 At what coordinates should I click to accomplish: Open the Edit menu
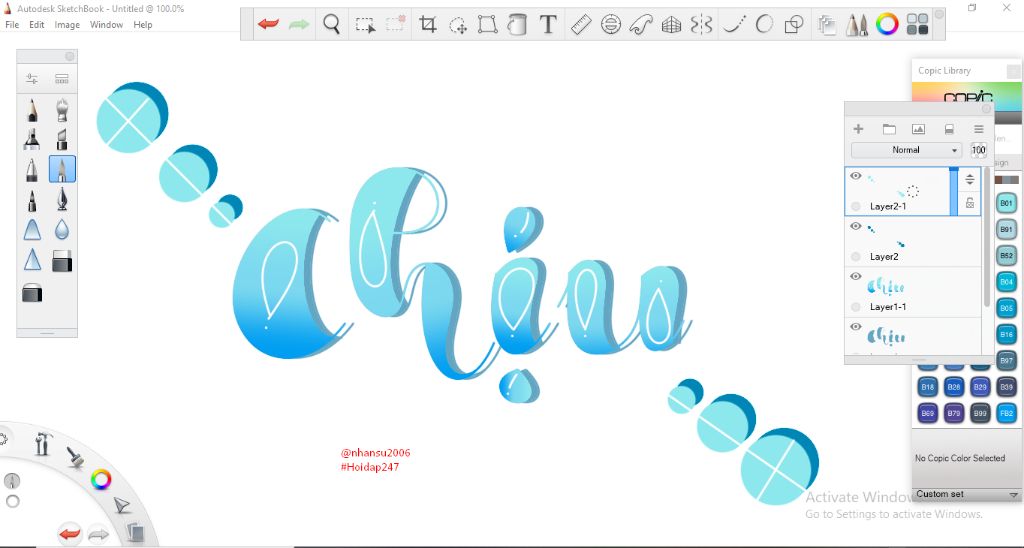point(37,25)
